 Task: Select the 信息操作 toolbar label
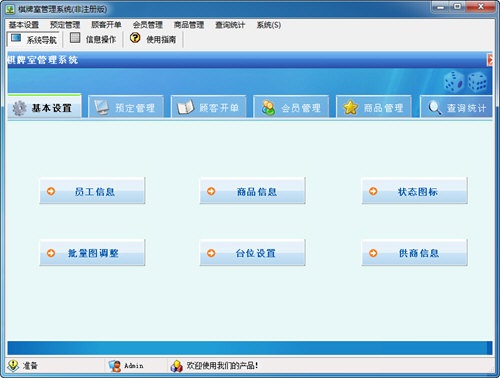(101, 40)
